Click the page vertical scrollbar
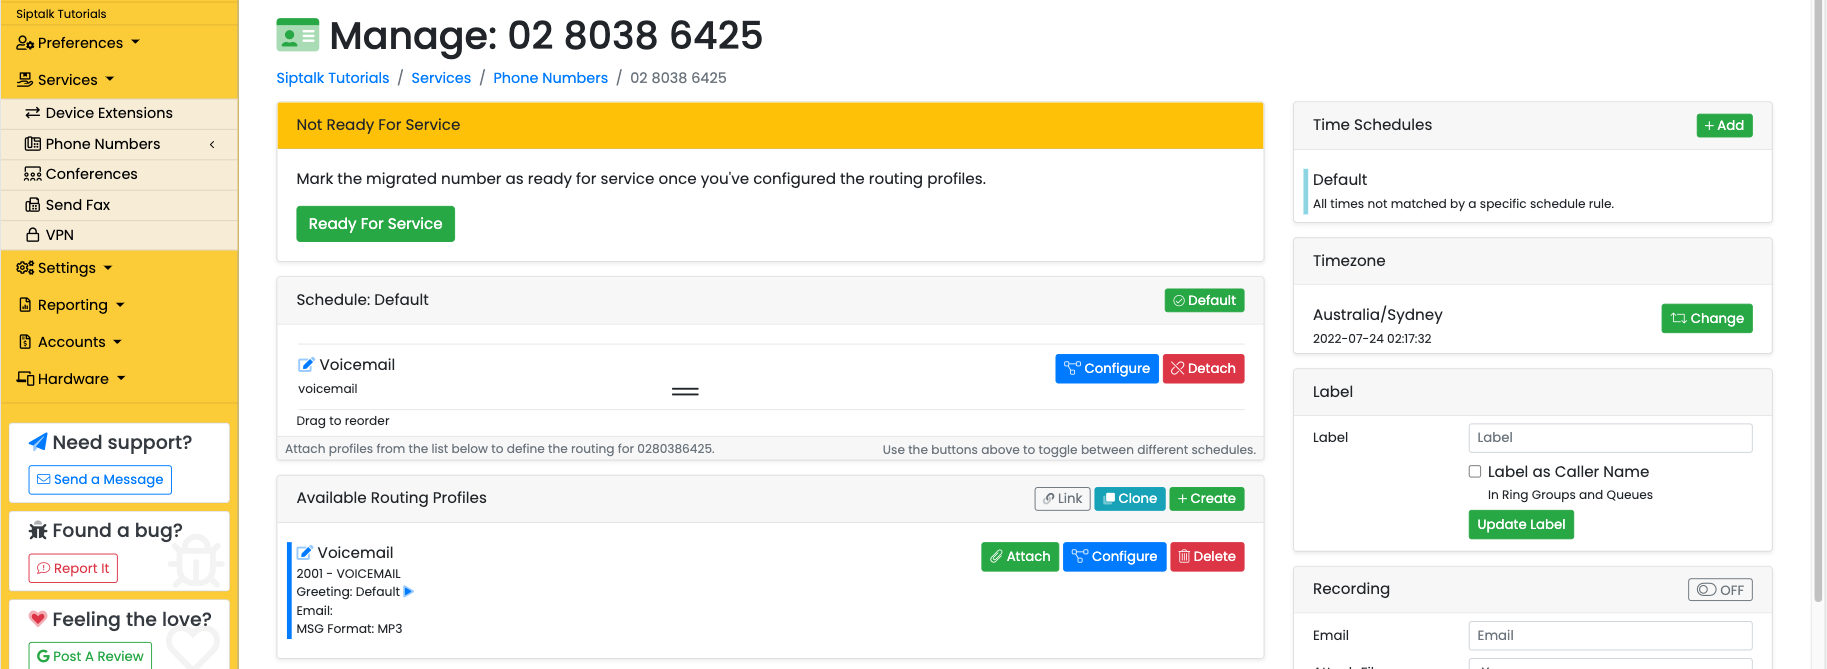This screenshot has width=1827, height=669. tap(1818, 300)
